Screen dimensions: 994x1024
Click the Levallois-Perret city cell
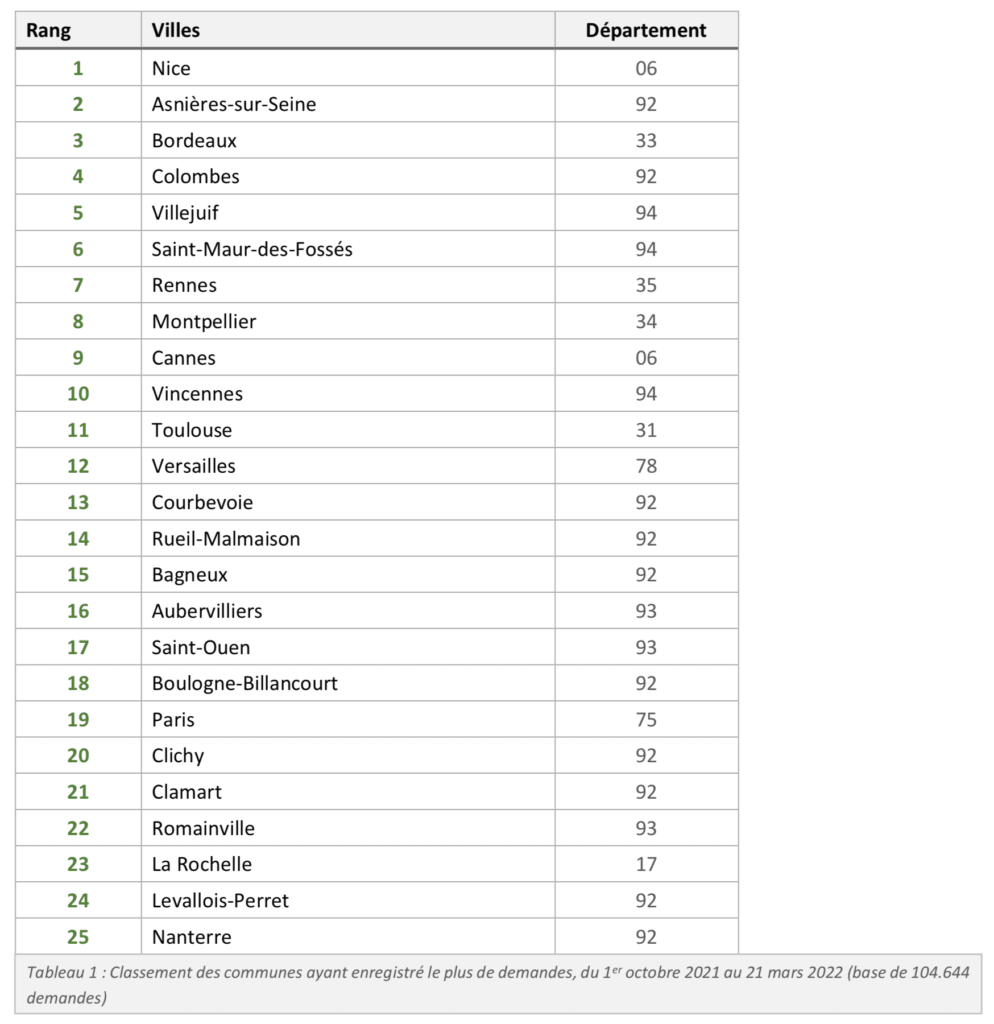(220, 900)
